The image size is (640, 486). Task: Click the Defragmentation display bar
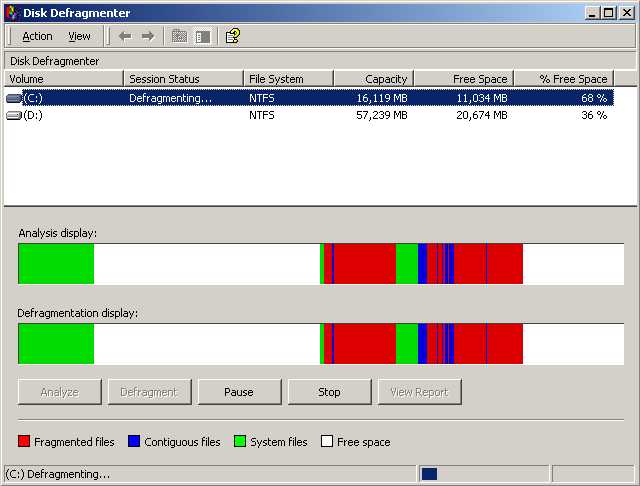(x=321, y=344)
